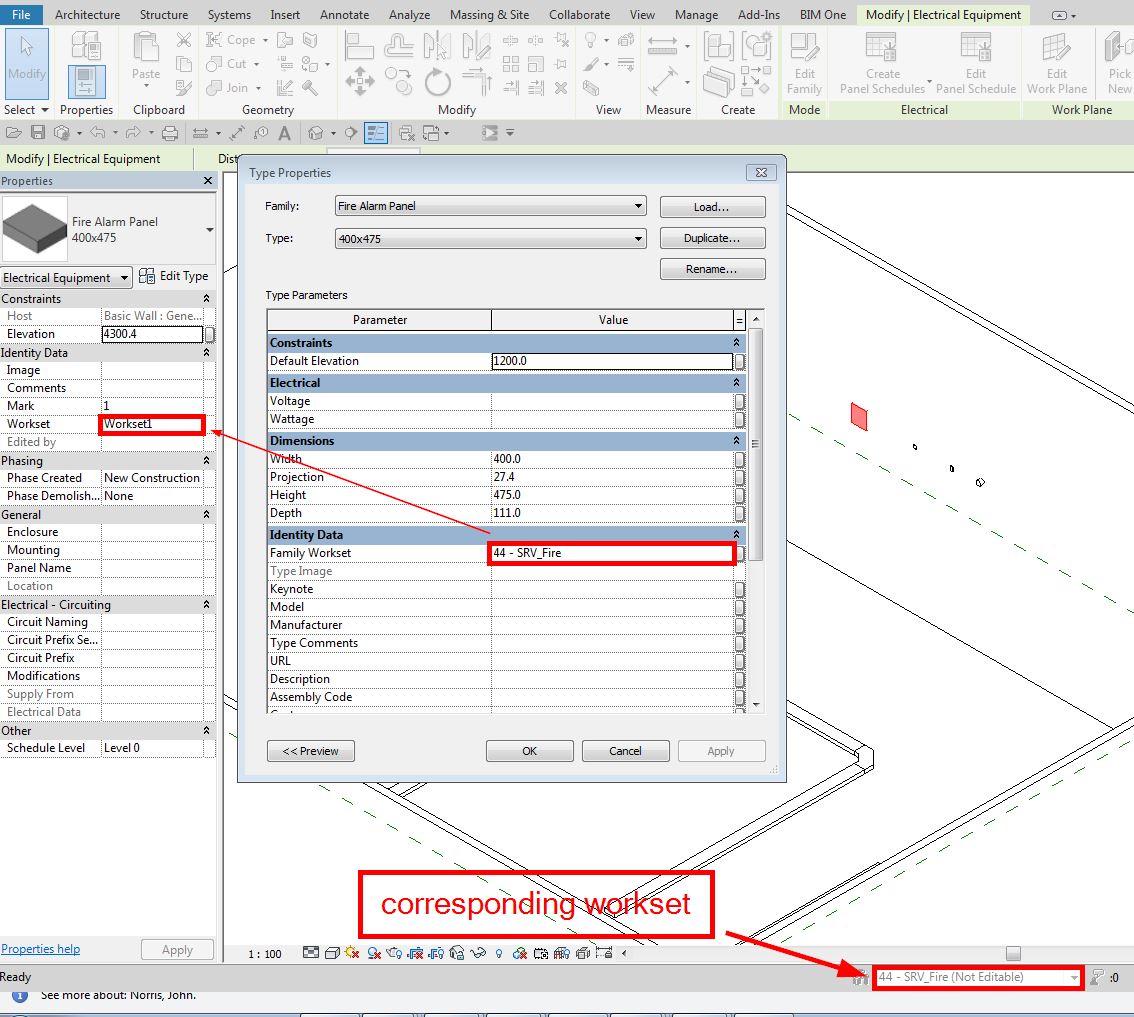Click the Print icon in quick access toolbar

pyautogui.click(x=170, y=133)
